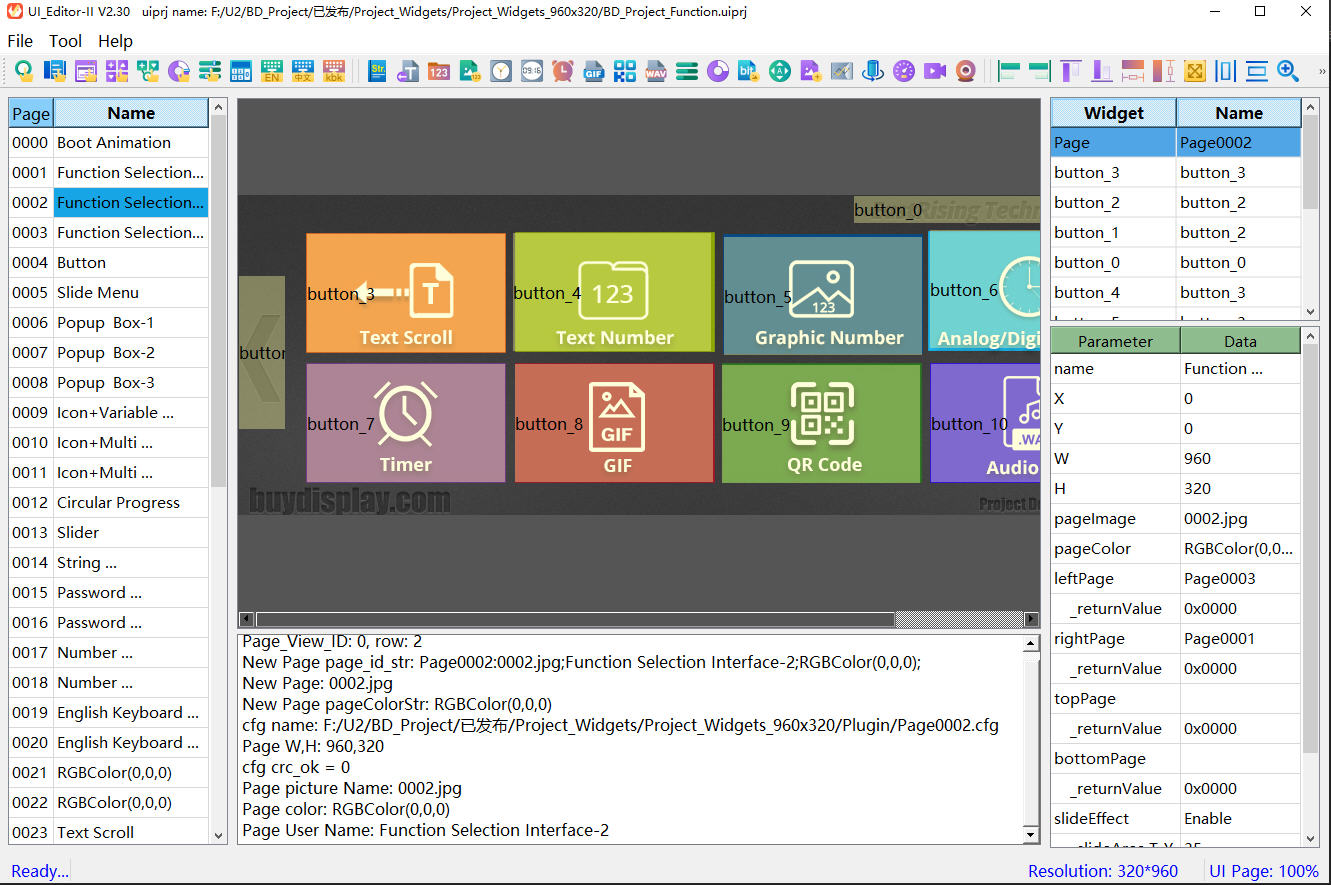Image resolution: width=1331 pixels, height=885 pixels.
Task: Click the pageColor RGBColor value field
Action: (1239, 549)
